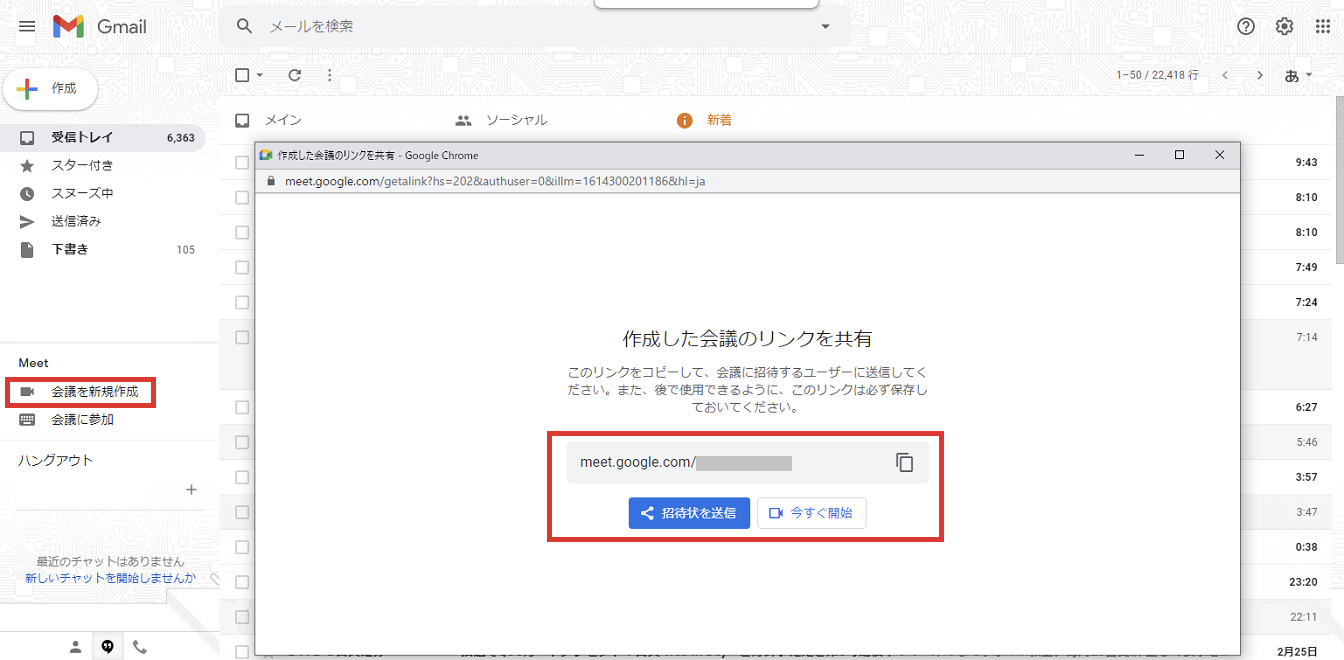Image resolution: width=1344 pixels, height=660 pixels.
Task: Click the copy link icon beside the meeting URL
Action: [904, 462]
